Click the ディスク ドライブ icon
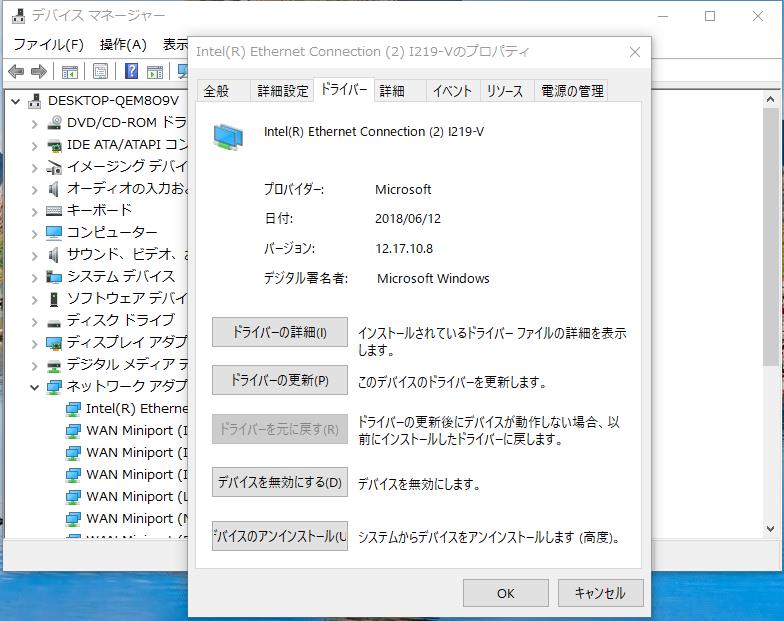This screenshot has width=784, height=621. tap(54, 322)
